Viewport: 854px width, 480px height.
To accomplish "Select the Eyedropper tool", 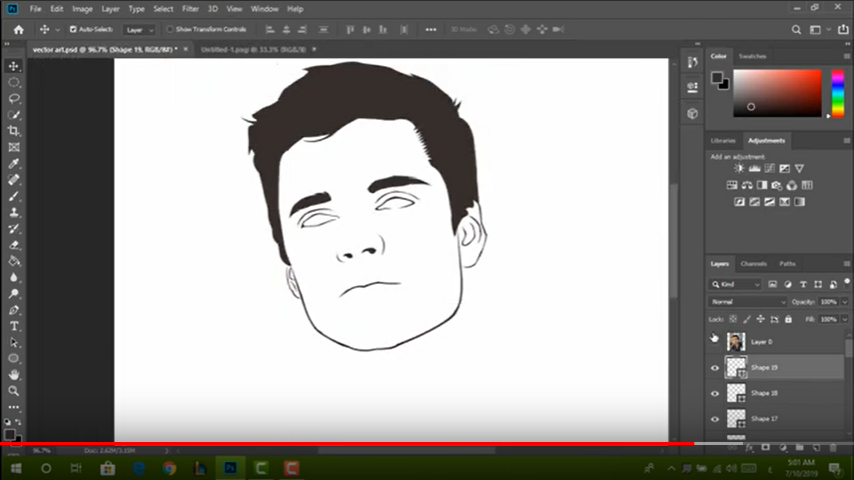I will [14, 163].
